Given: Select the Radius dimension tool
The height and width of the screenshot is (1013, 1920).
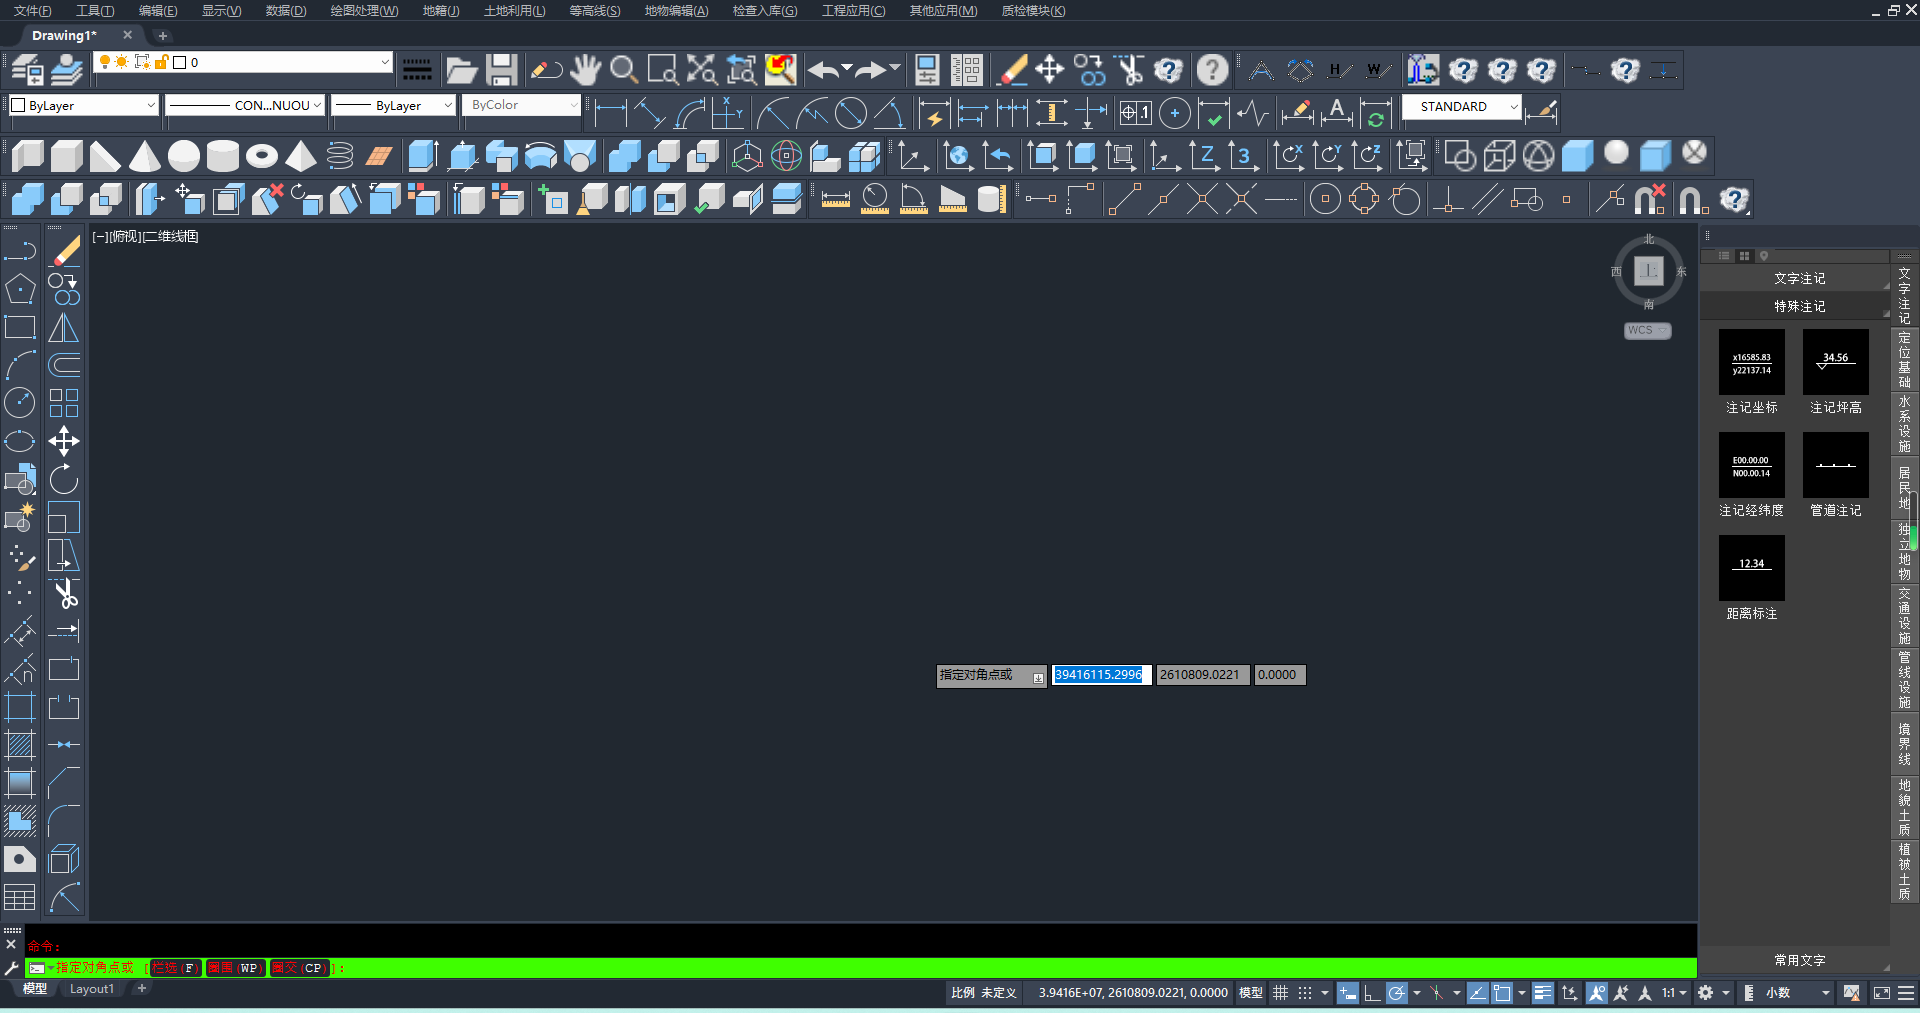Looking at the screenshot, I should point(772,112).
